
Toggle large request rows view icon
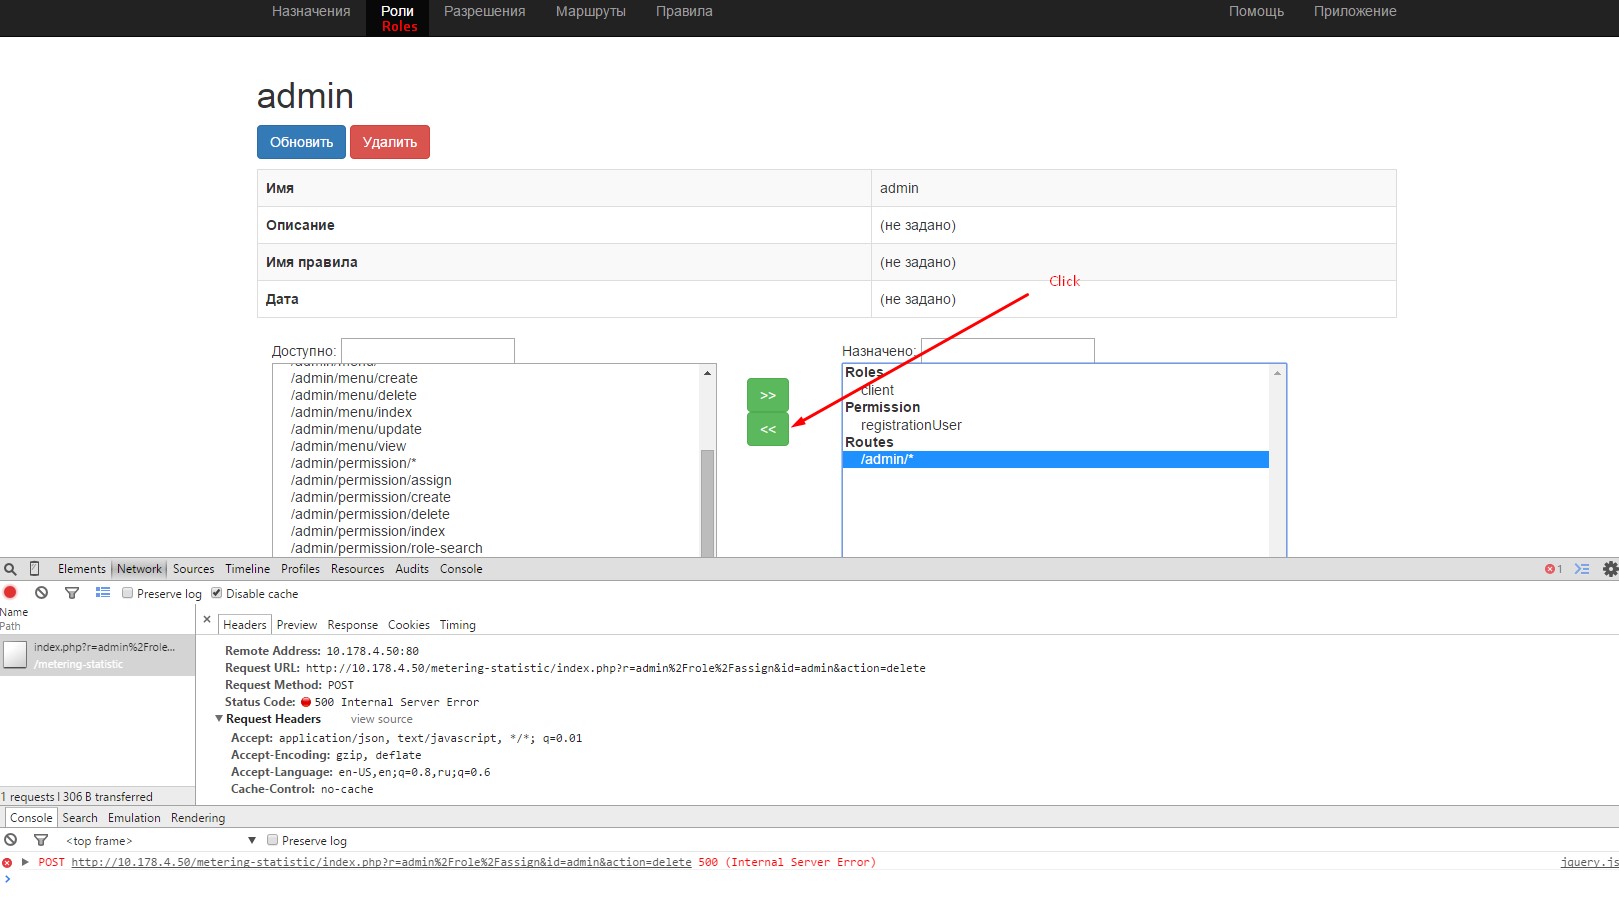click(102, 593)
